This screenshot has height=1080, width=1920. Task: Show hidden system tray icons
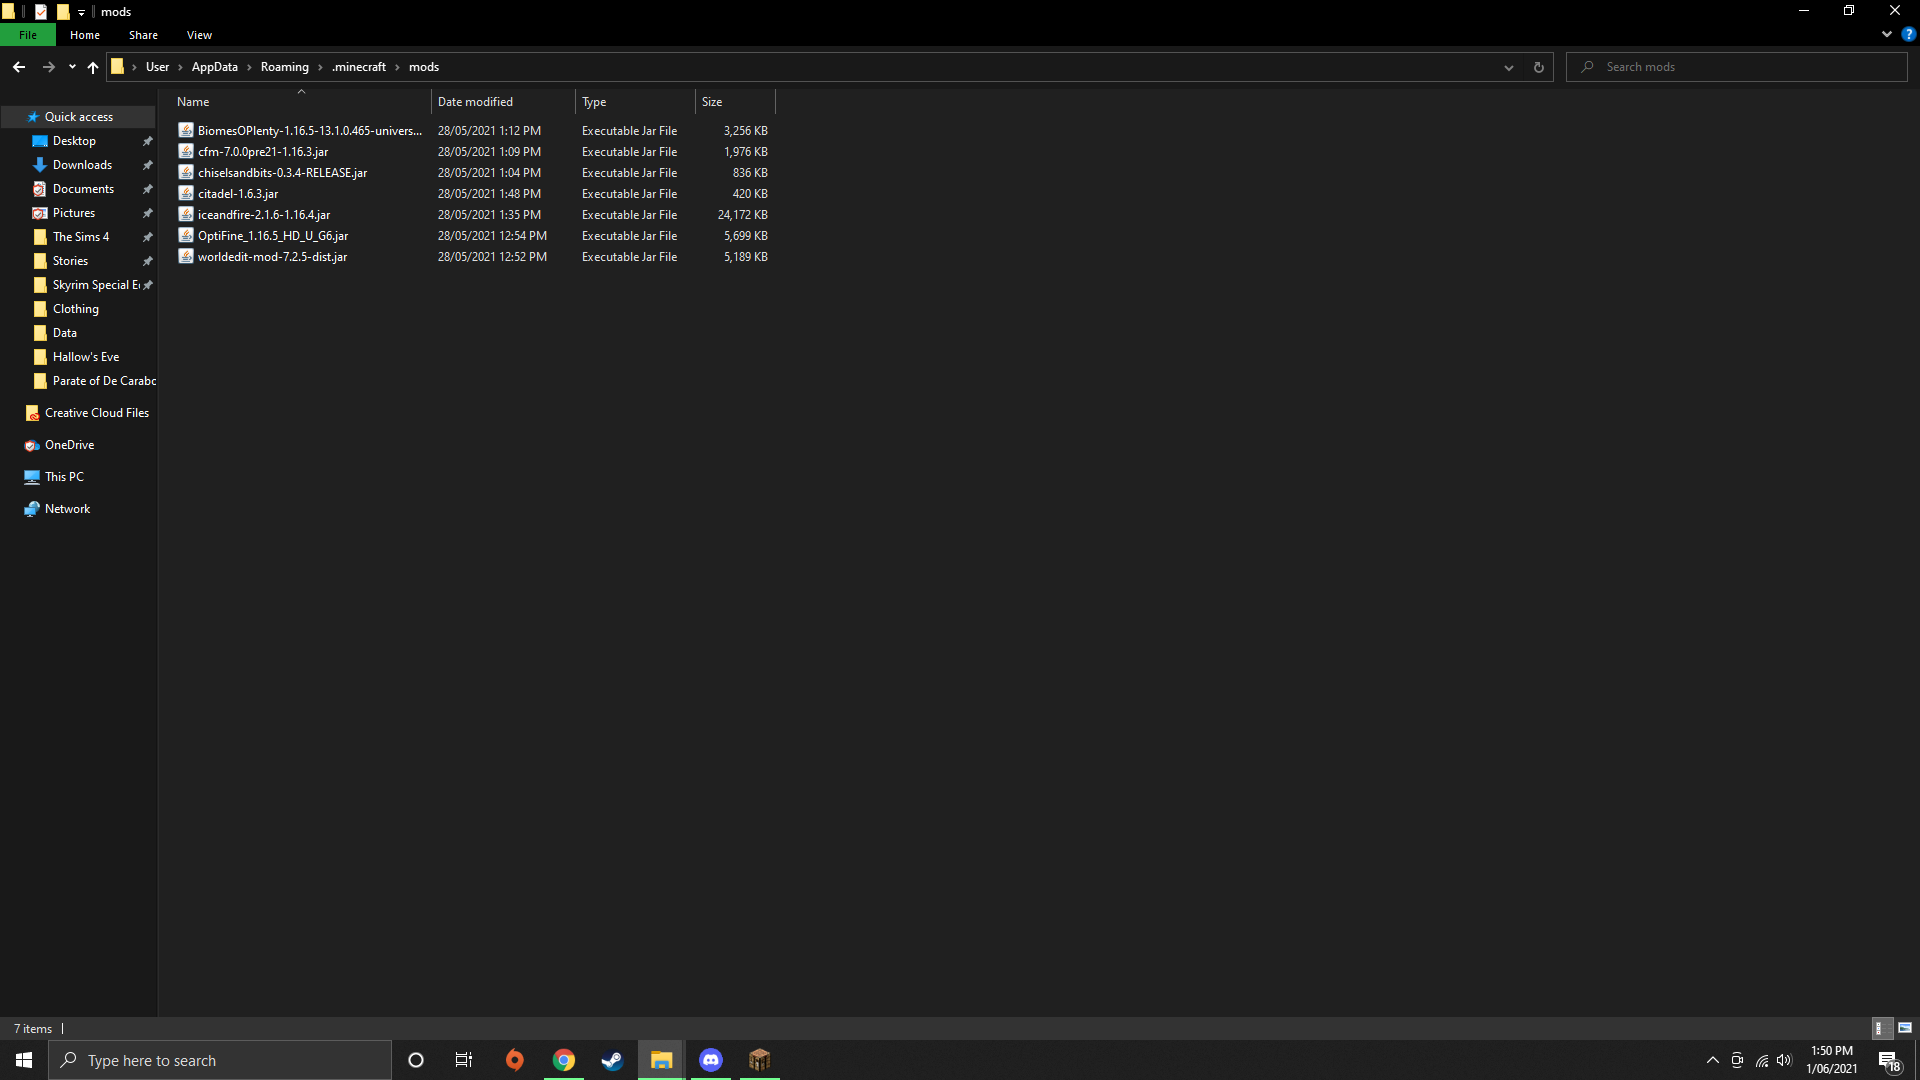pos(1713,1060)
